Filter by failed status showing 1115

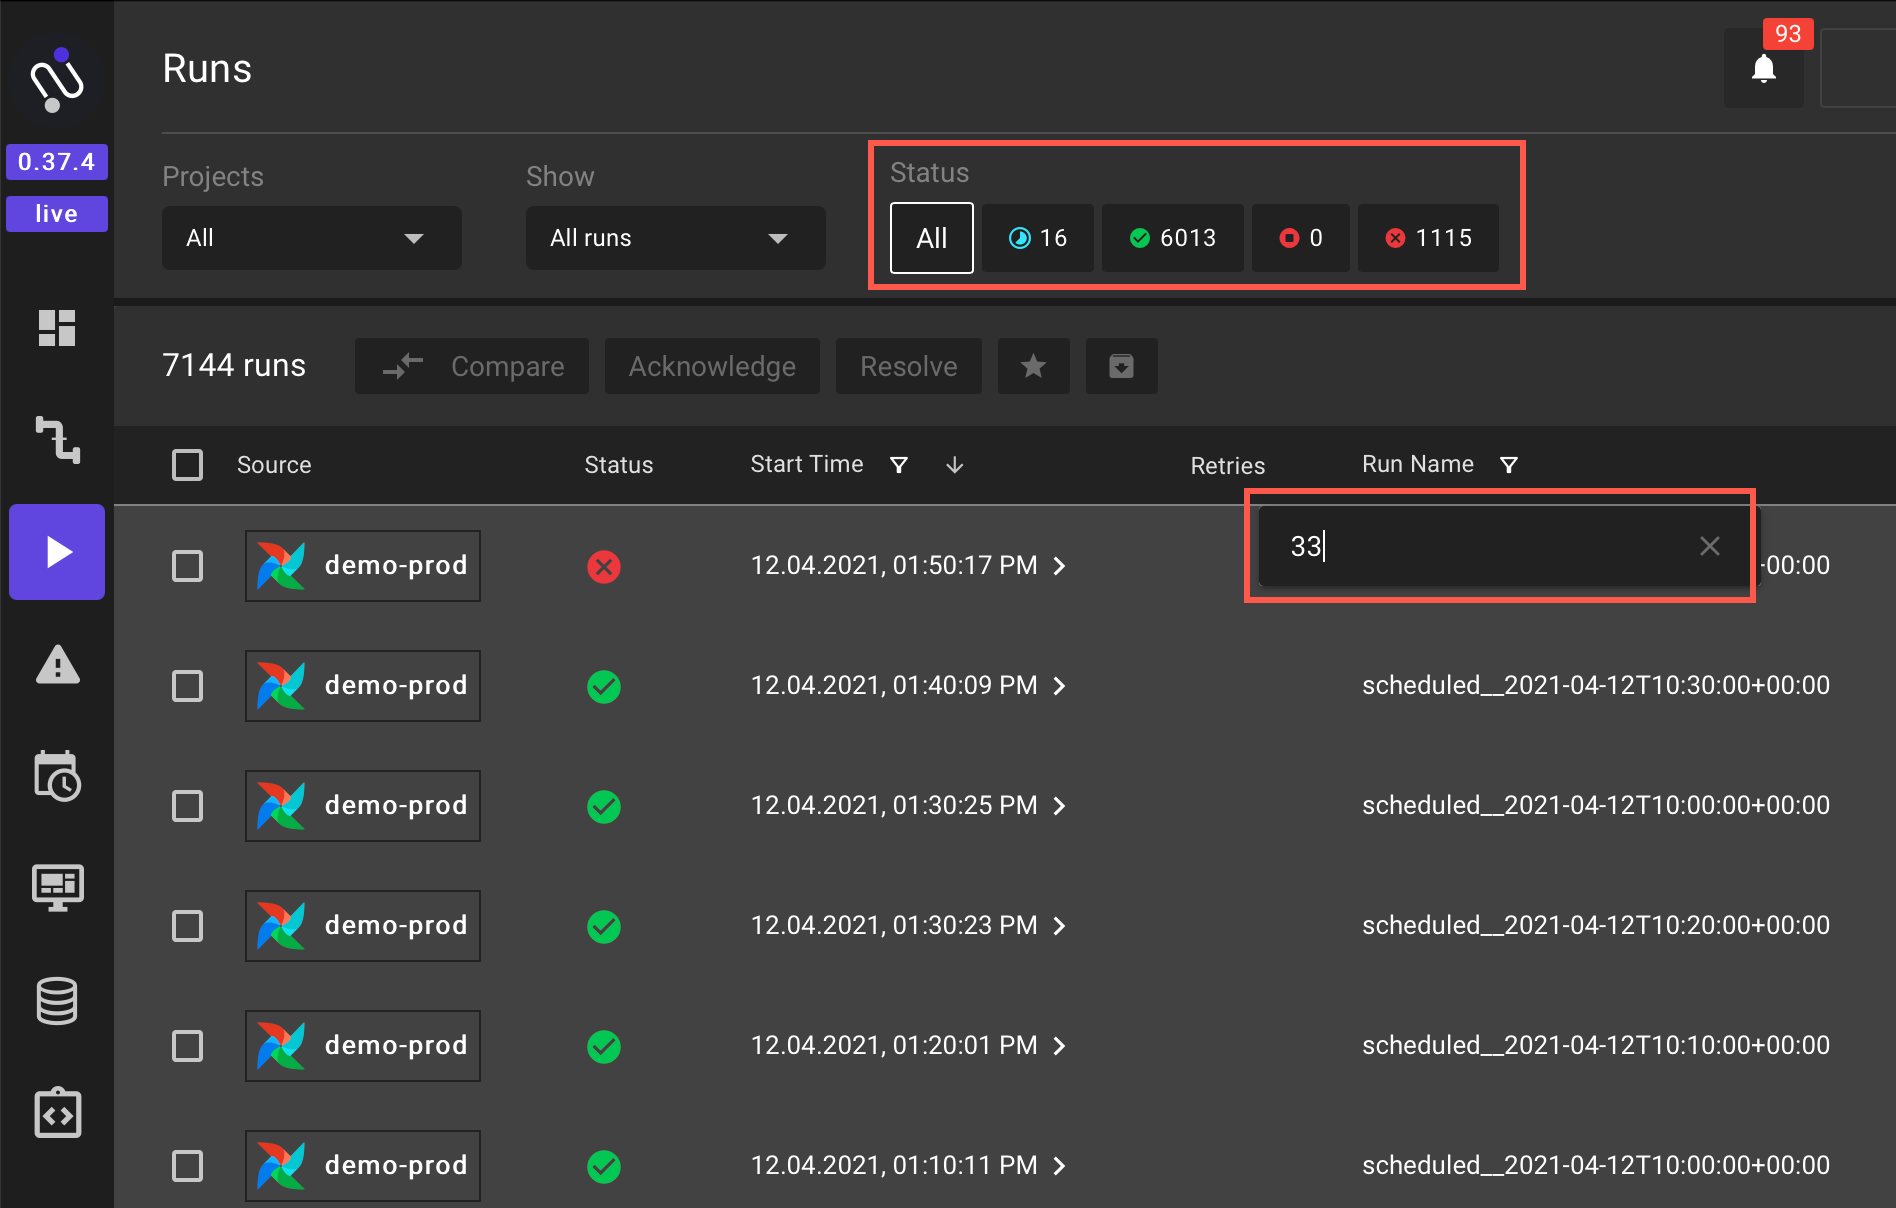click(1428, 238)
